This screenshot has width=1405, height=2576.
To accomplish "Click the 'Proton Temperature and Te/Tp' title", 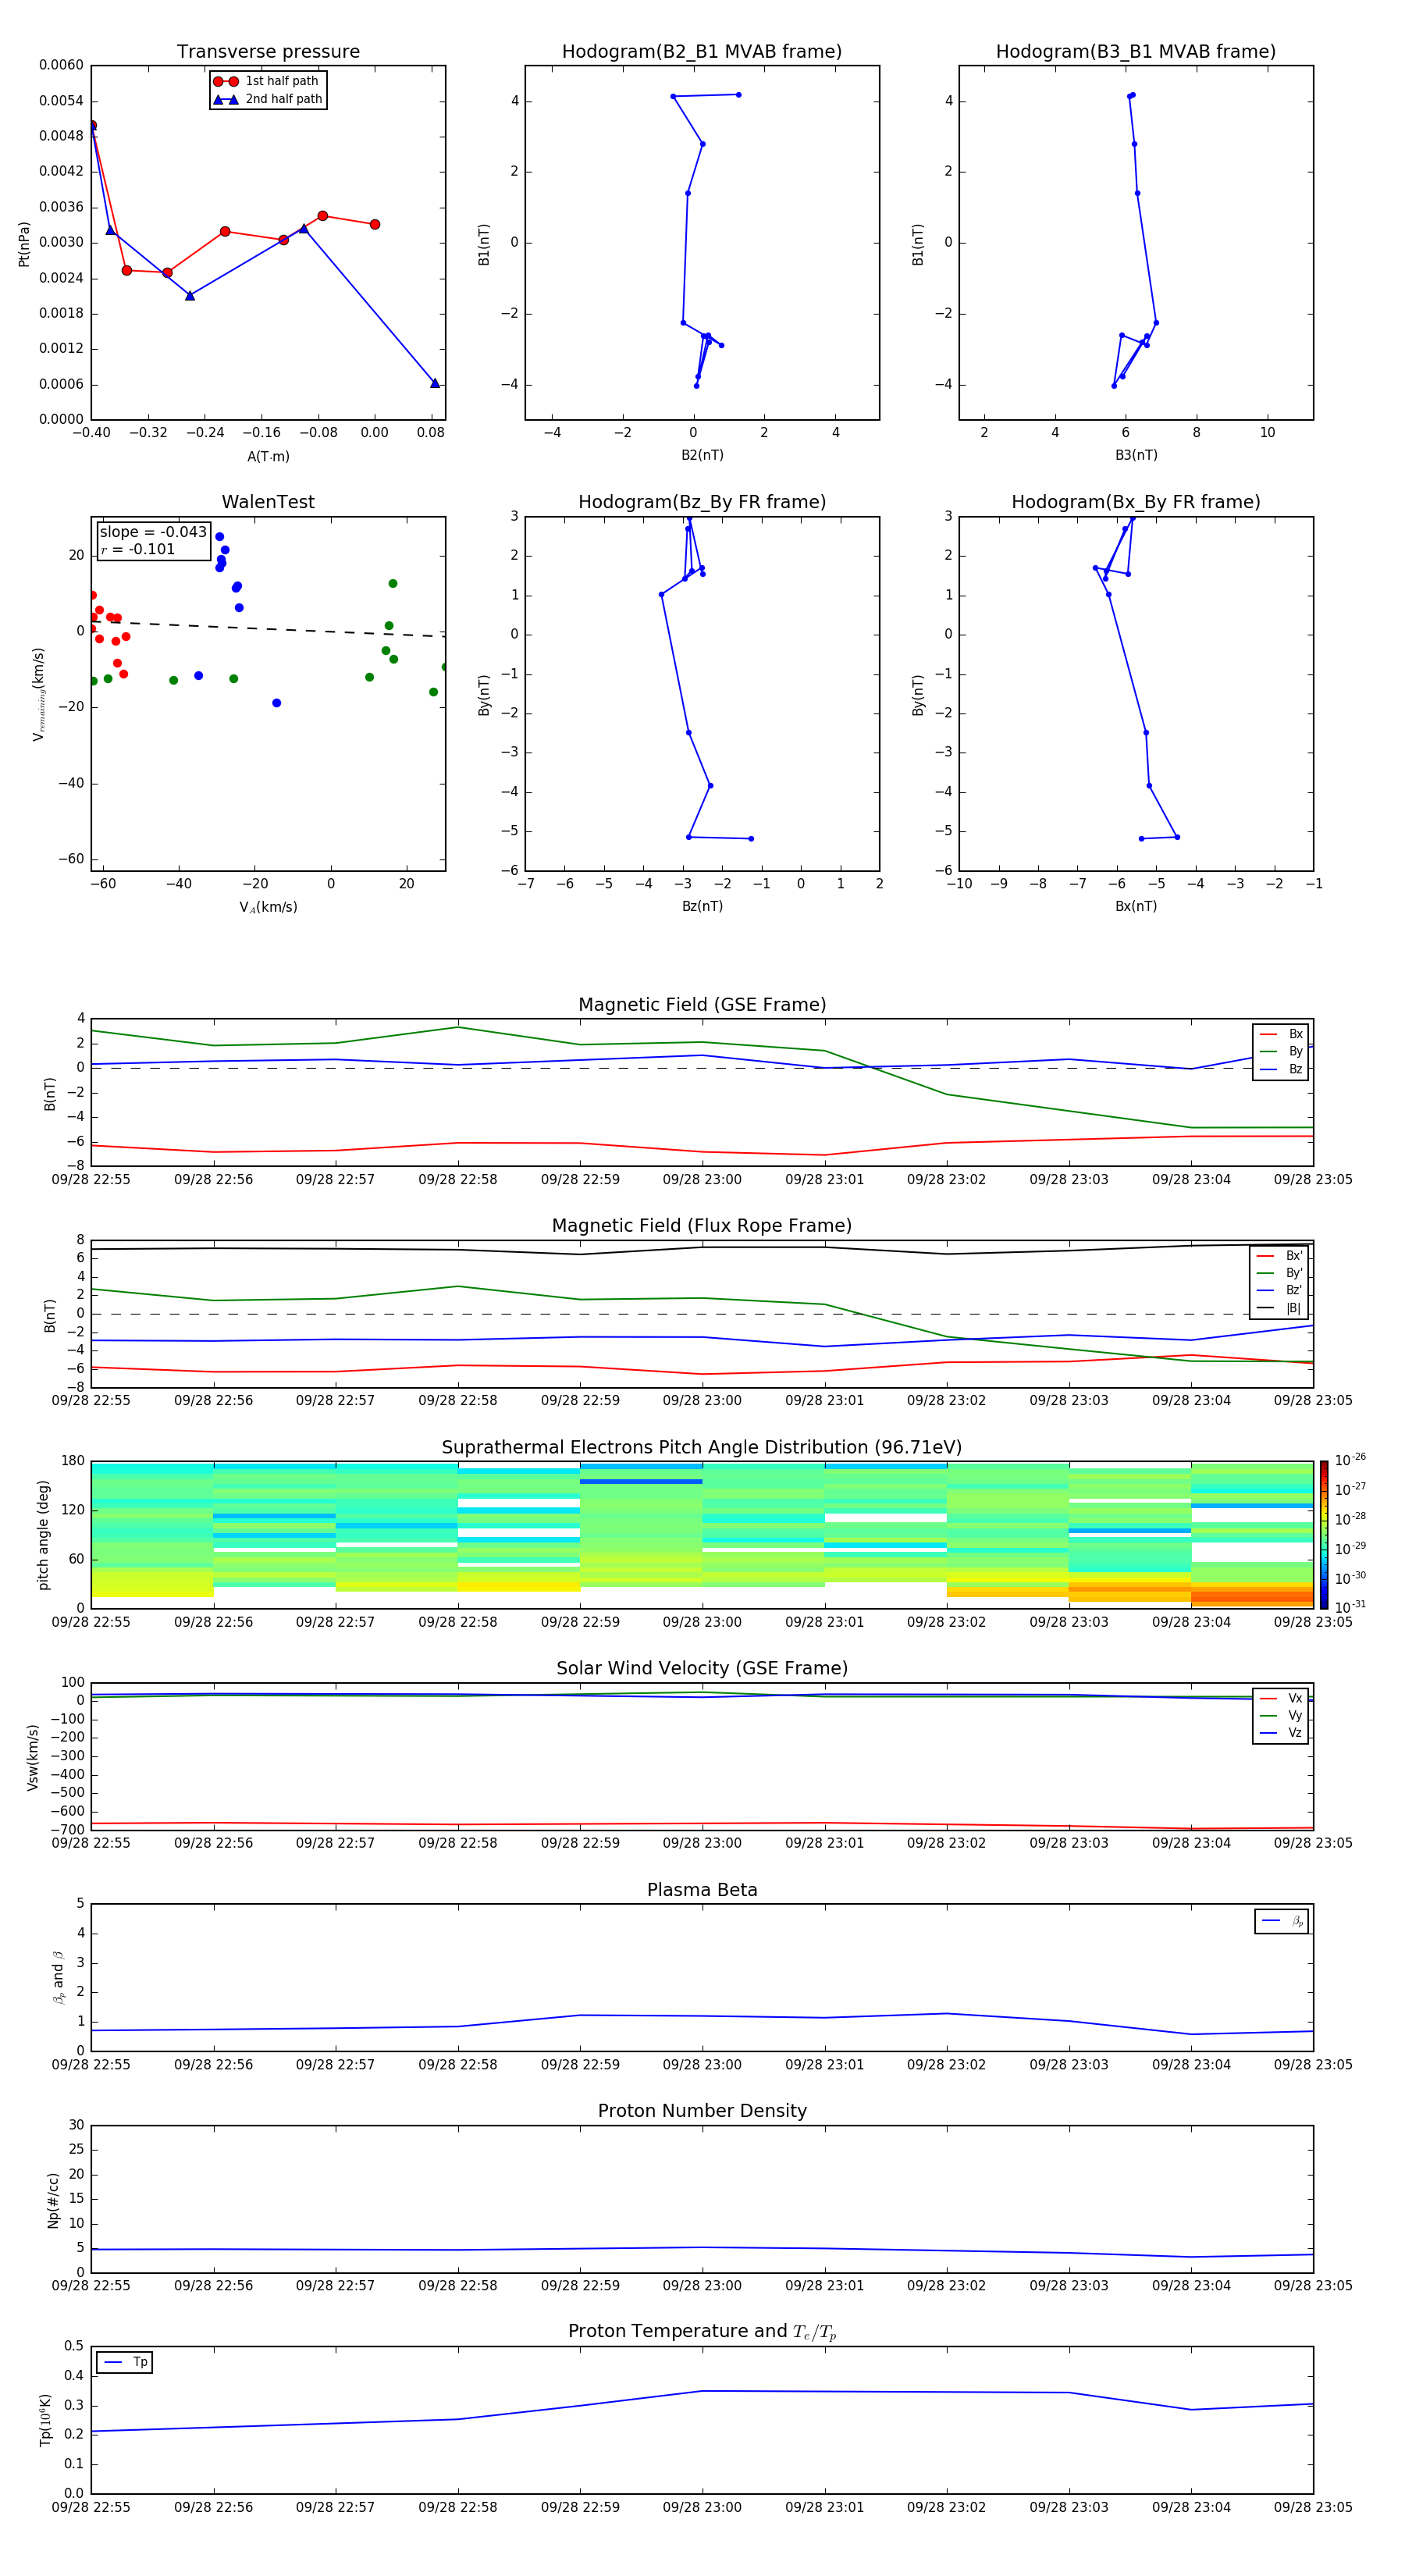I will point(702,2332).
